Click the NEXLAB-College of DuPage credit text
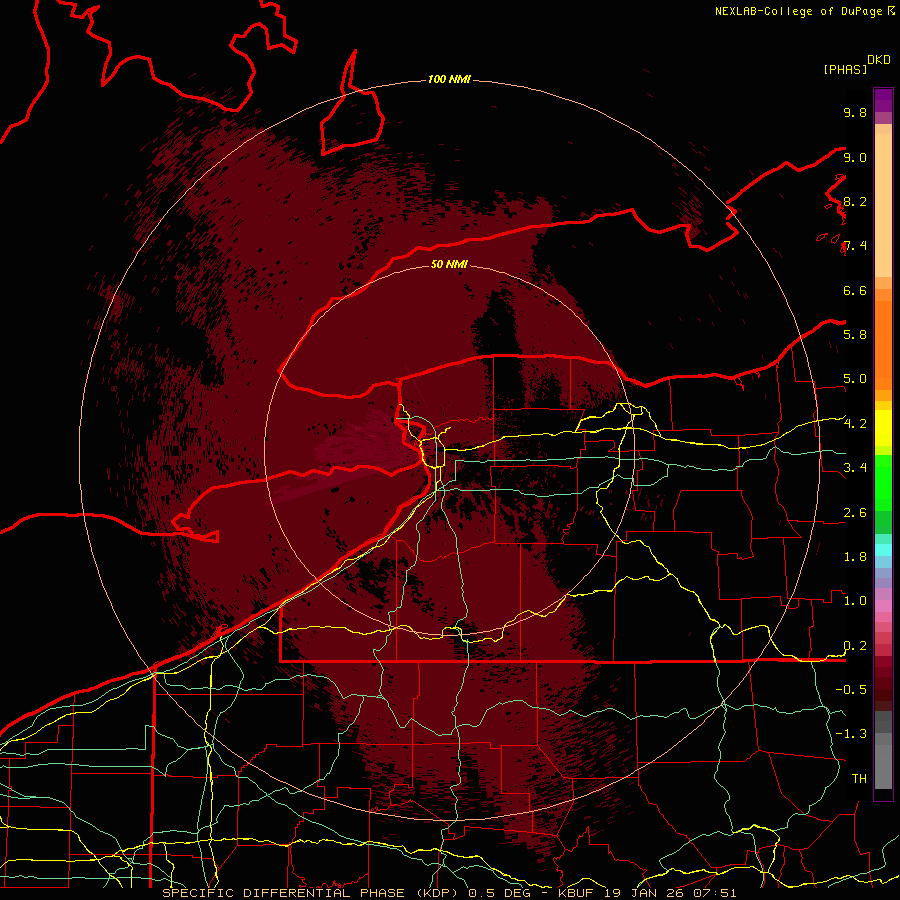This screenshot has width=900, height=900. tap(798, 11)
